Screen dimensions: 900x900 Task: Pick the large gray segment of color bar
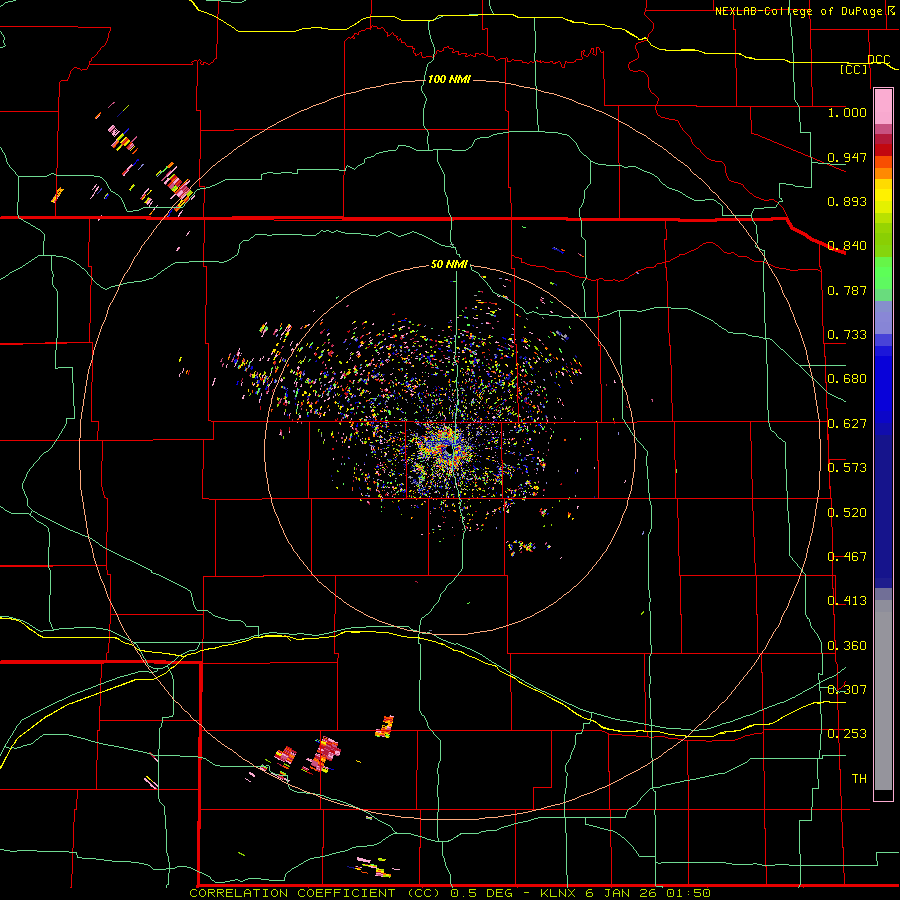[x=883, y=695]
